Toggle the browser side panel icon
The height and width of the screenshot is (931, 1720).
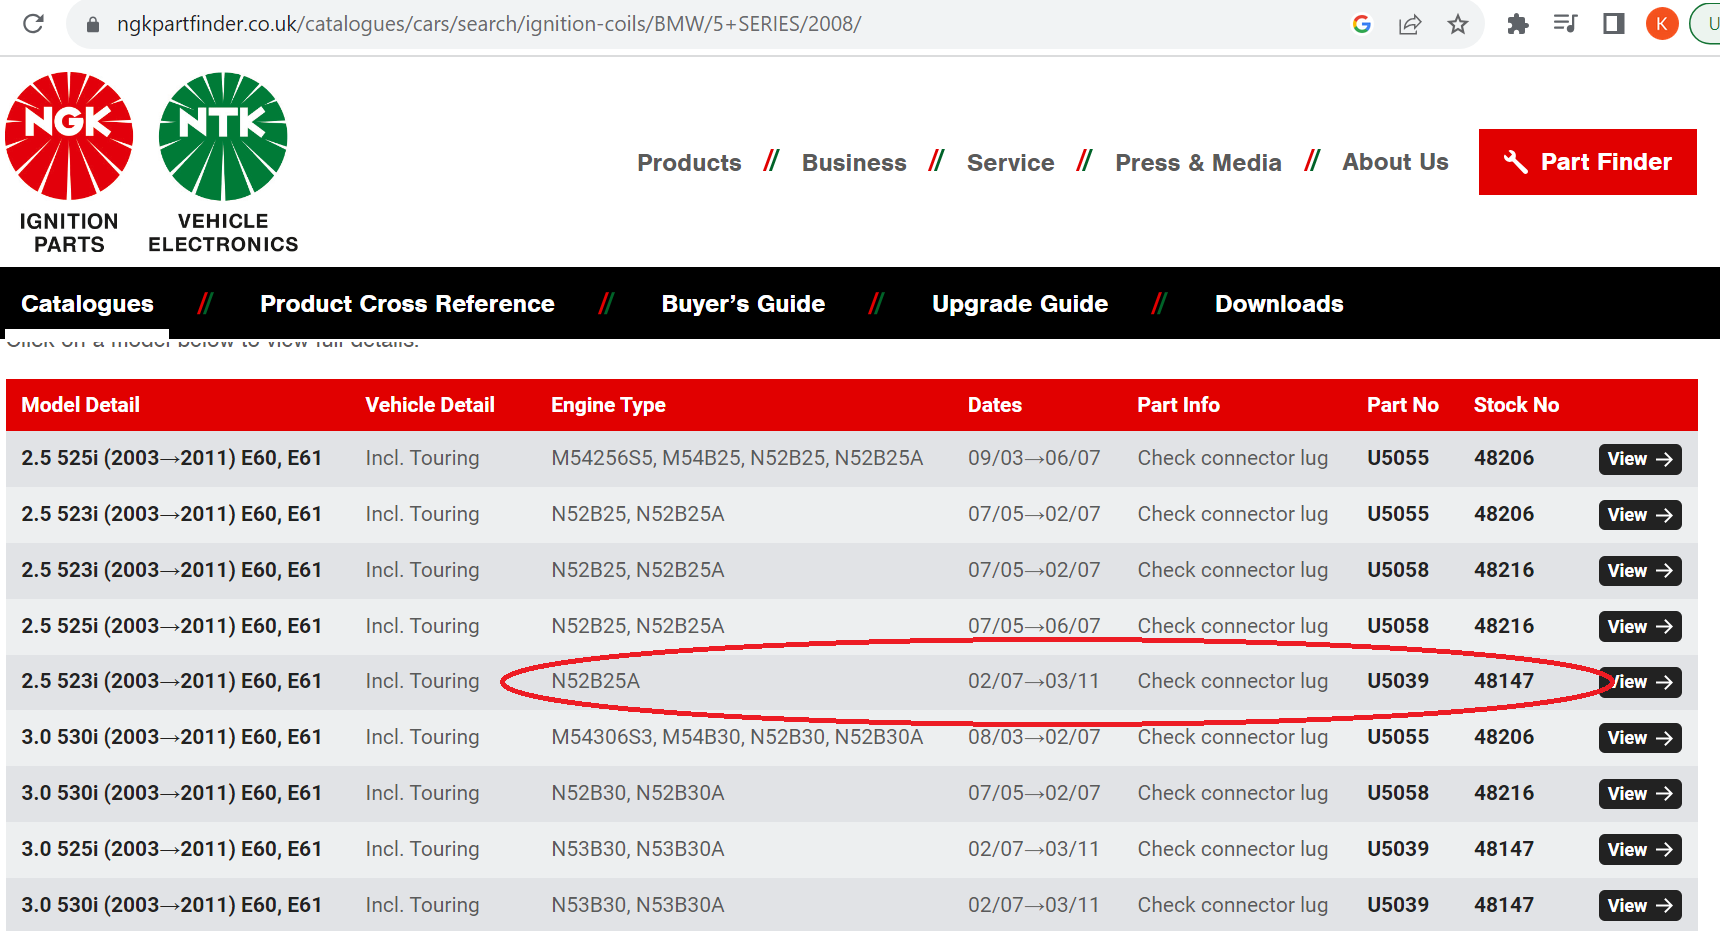point(1613,24)
